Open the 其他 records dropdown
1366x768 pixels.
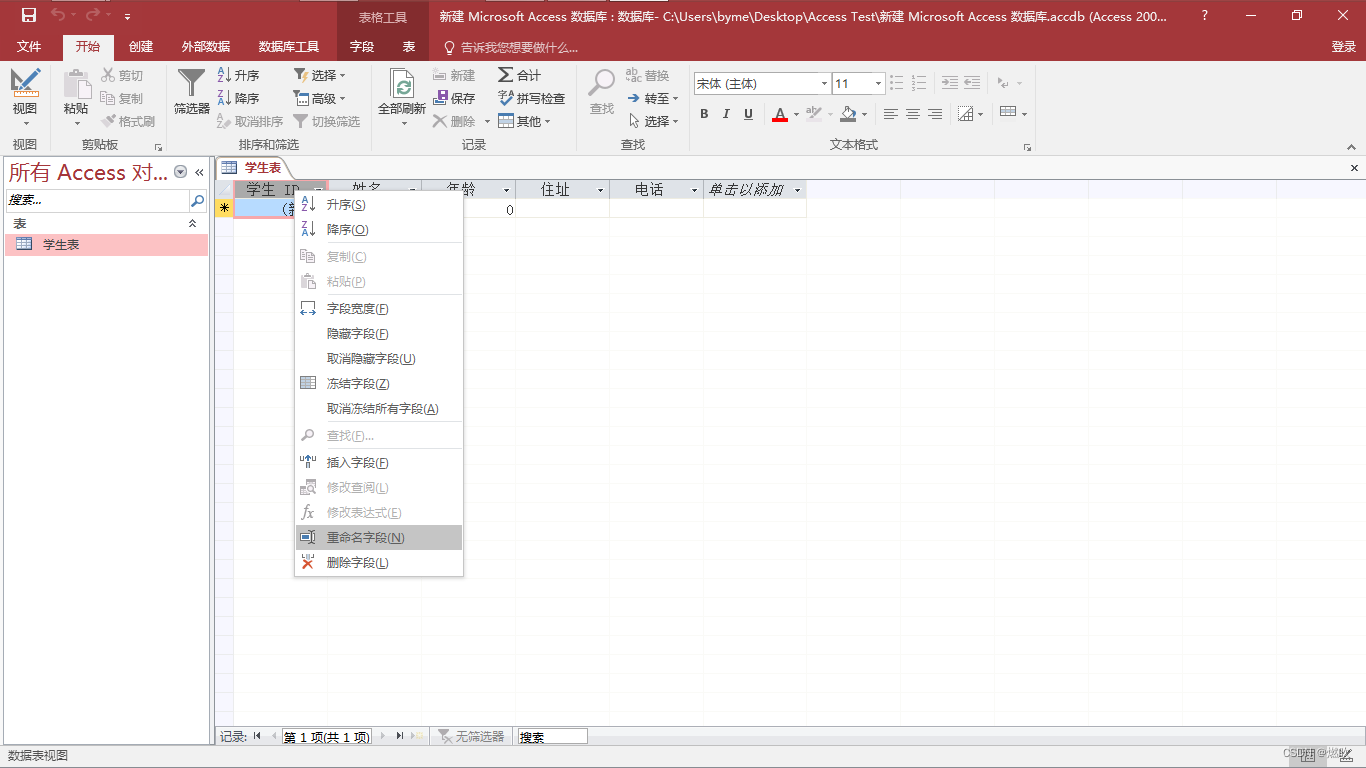(x=525, y=121)
